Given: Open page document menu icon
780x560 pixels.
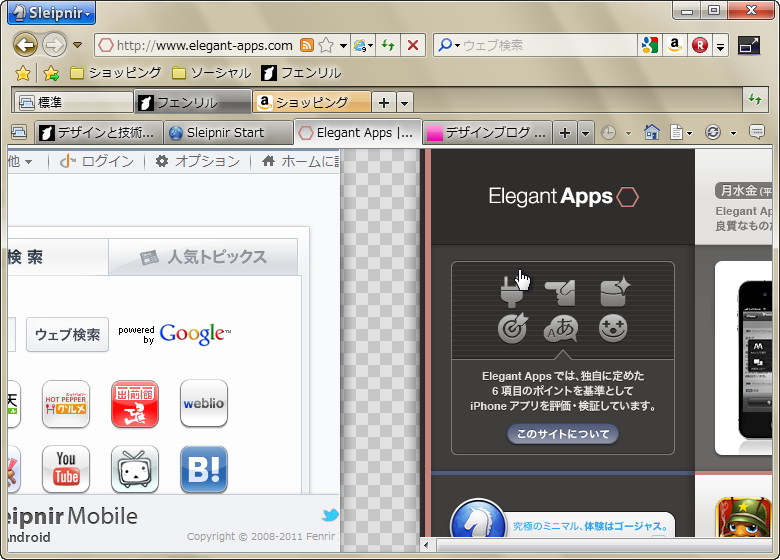Looking at the screenshot, I should [677, 132].
